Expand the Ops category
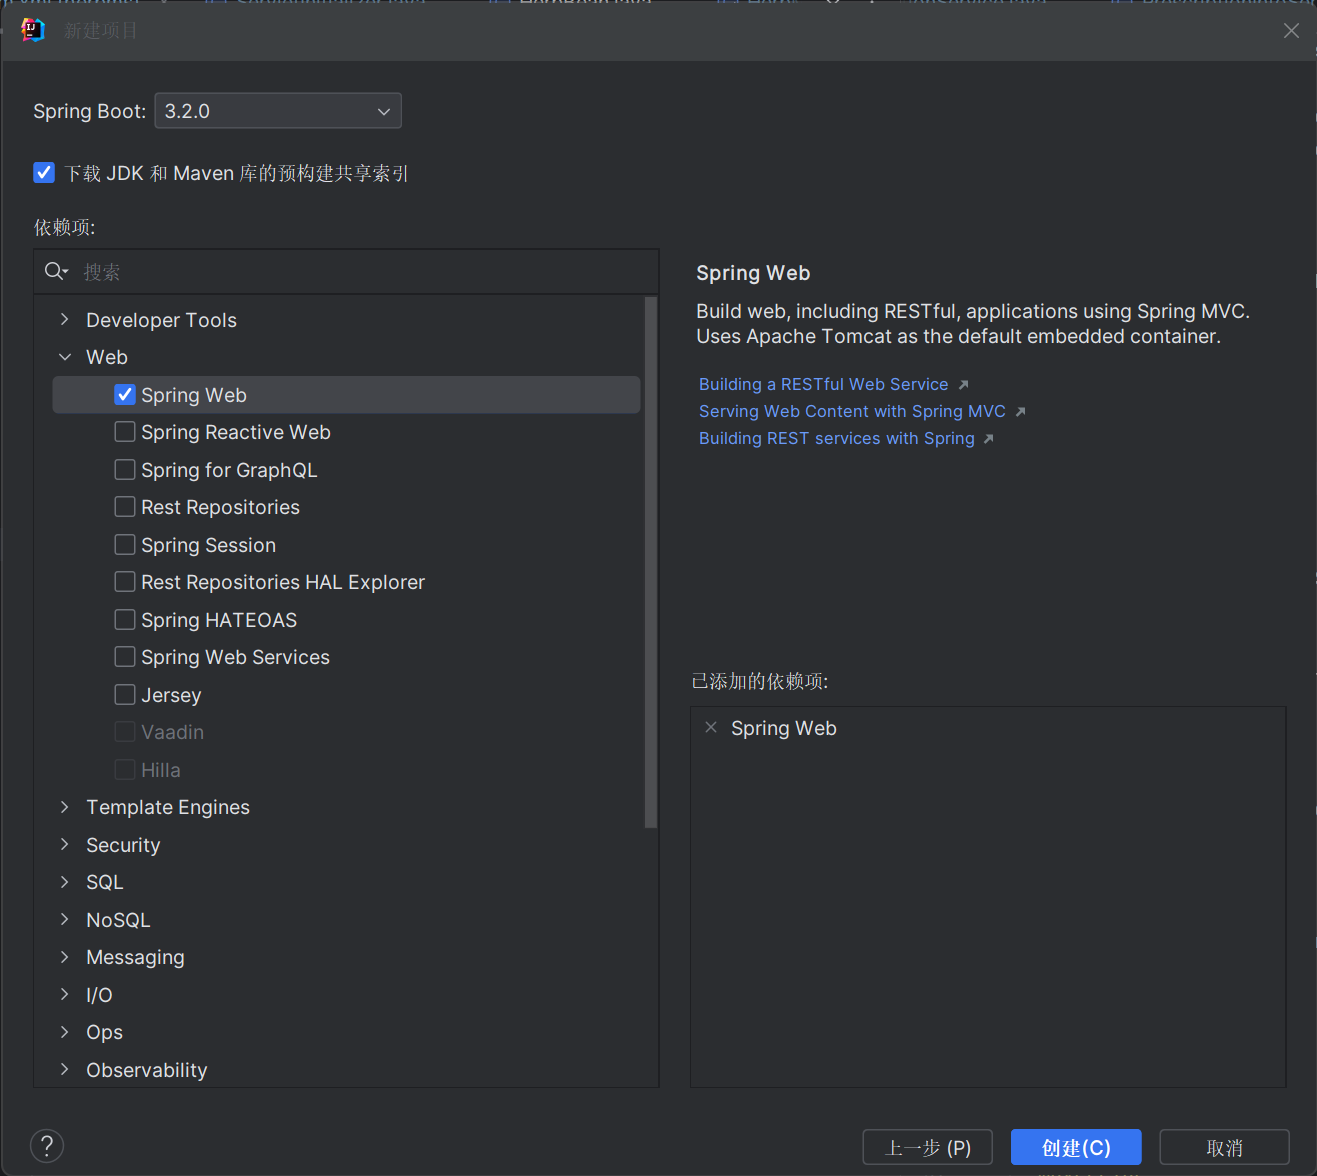Screen dimensions: 1317x1176 [x=65, y=1032]
